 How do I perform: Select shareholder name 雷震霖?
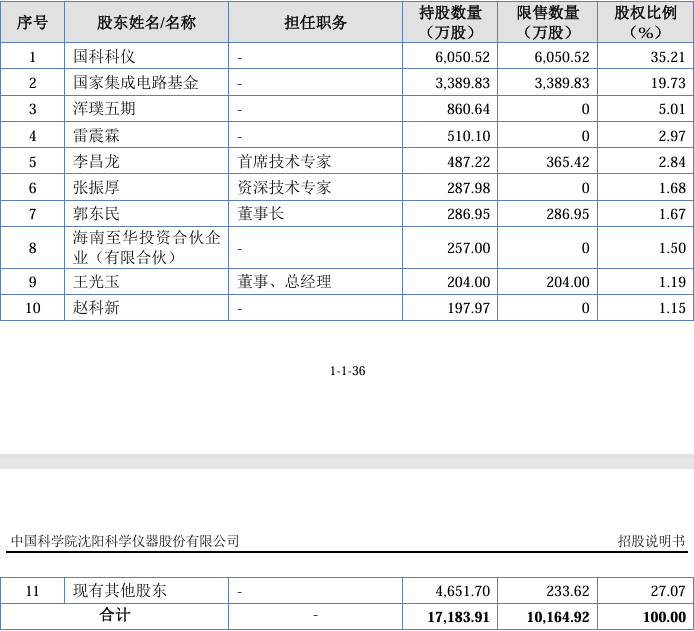[x=96, y=135]
